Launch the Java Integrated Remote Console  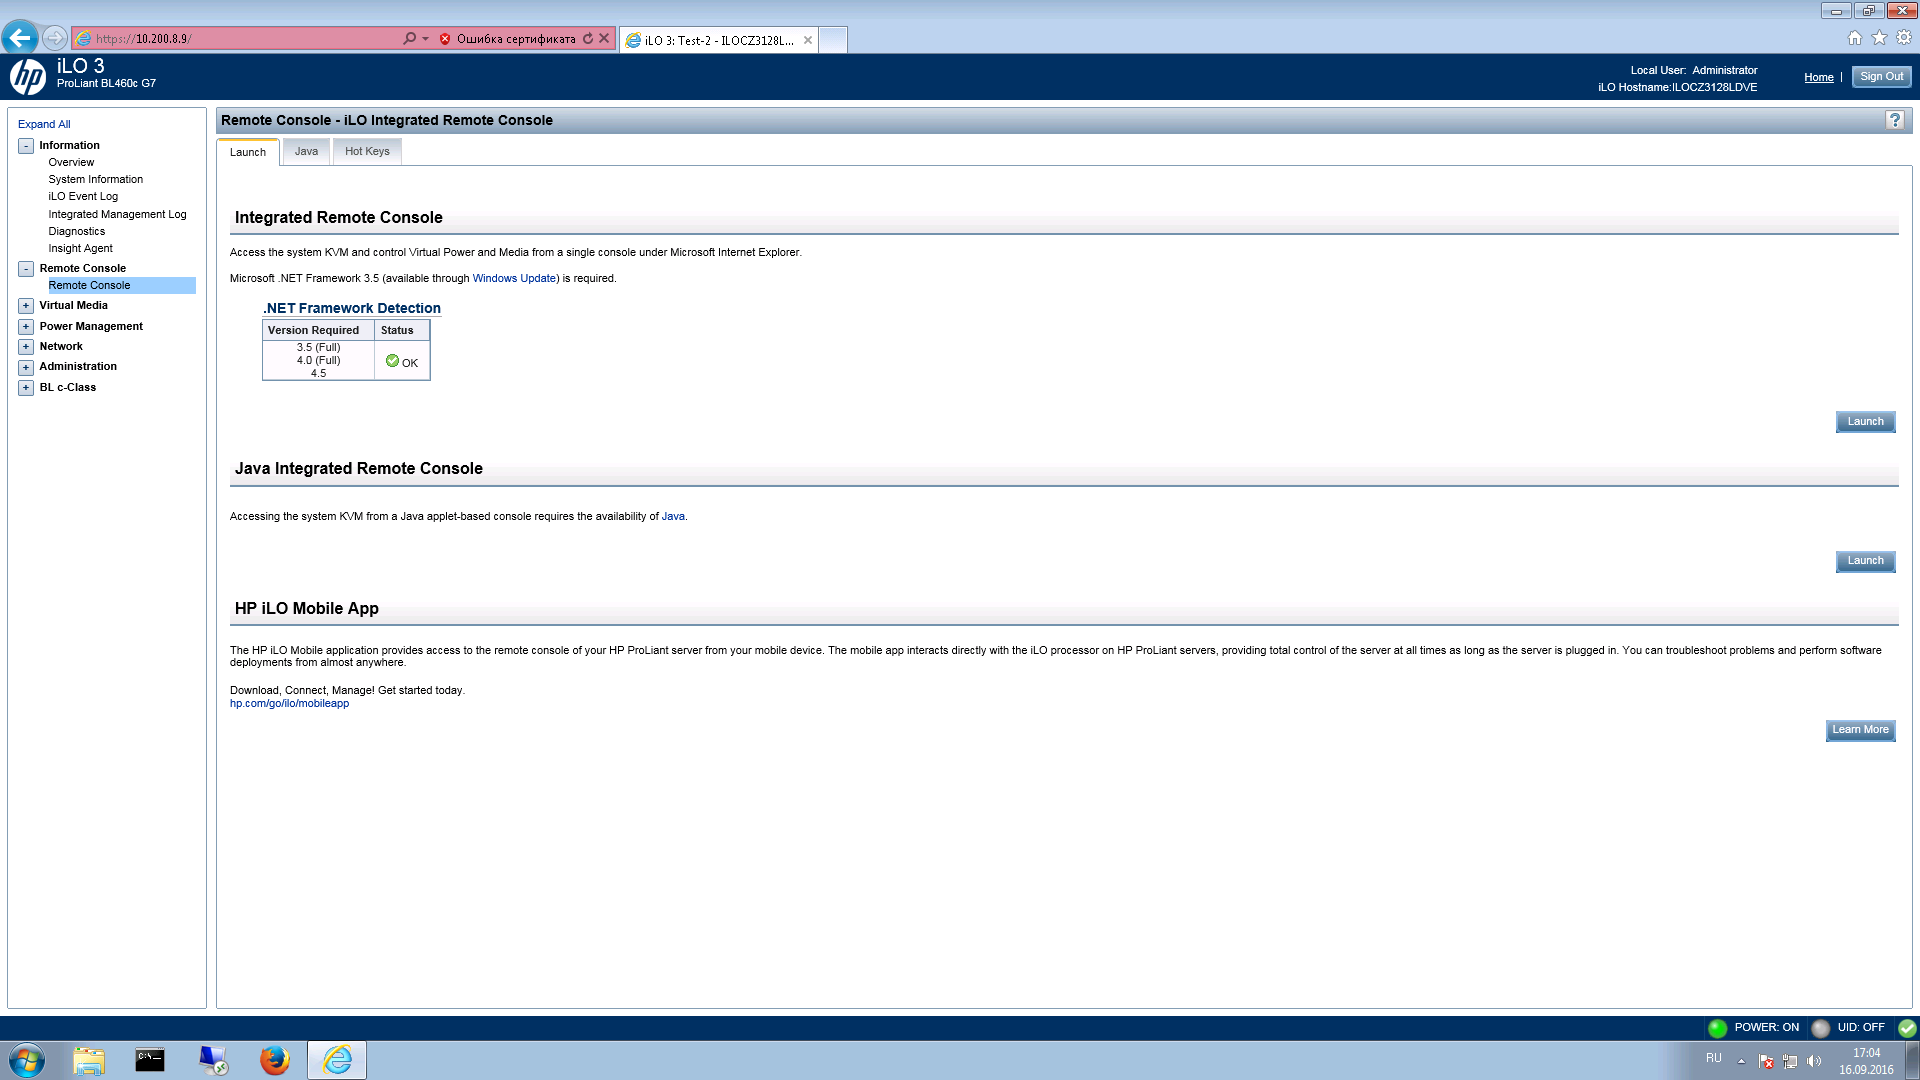(x=1865, y=561)
